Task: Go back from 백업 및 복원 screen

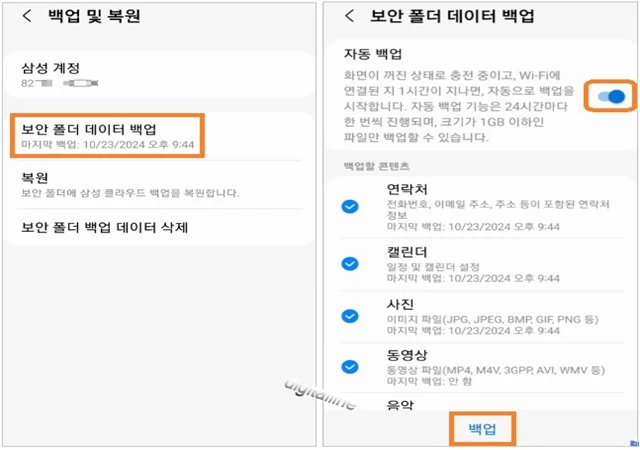Action: tap(27, 16)
